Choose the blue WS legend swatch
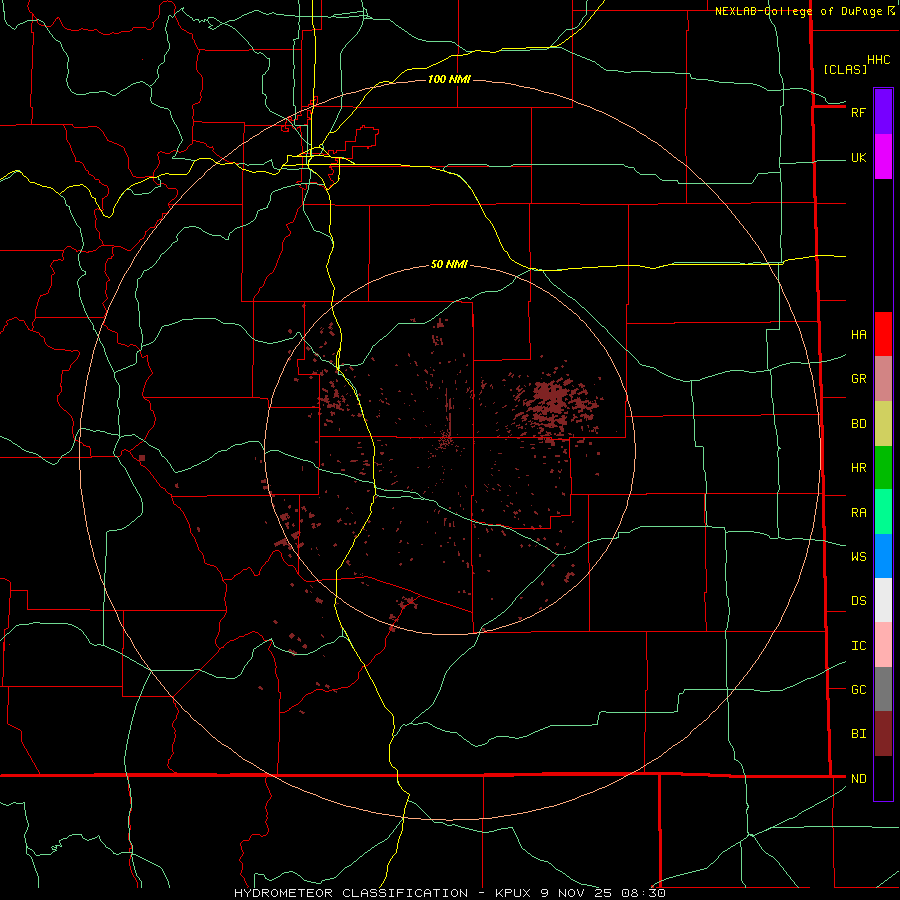This screenshot has width=900, height=900. 883,556
